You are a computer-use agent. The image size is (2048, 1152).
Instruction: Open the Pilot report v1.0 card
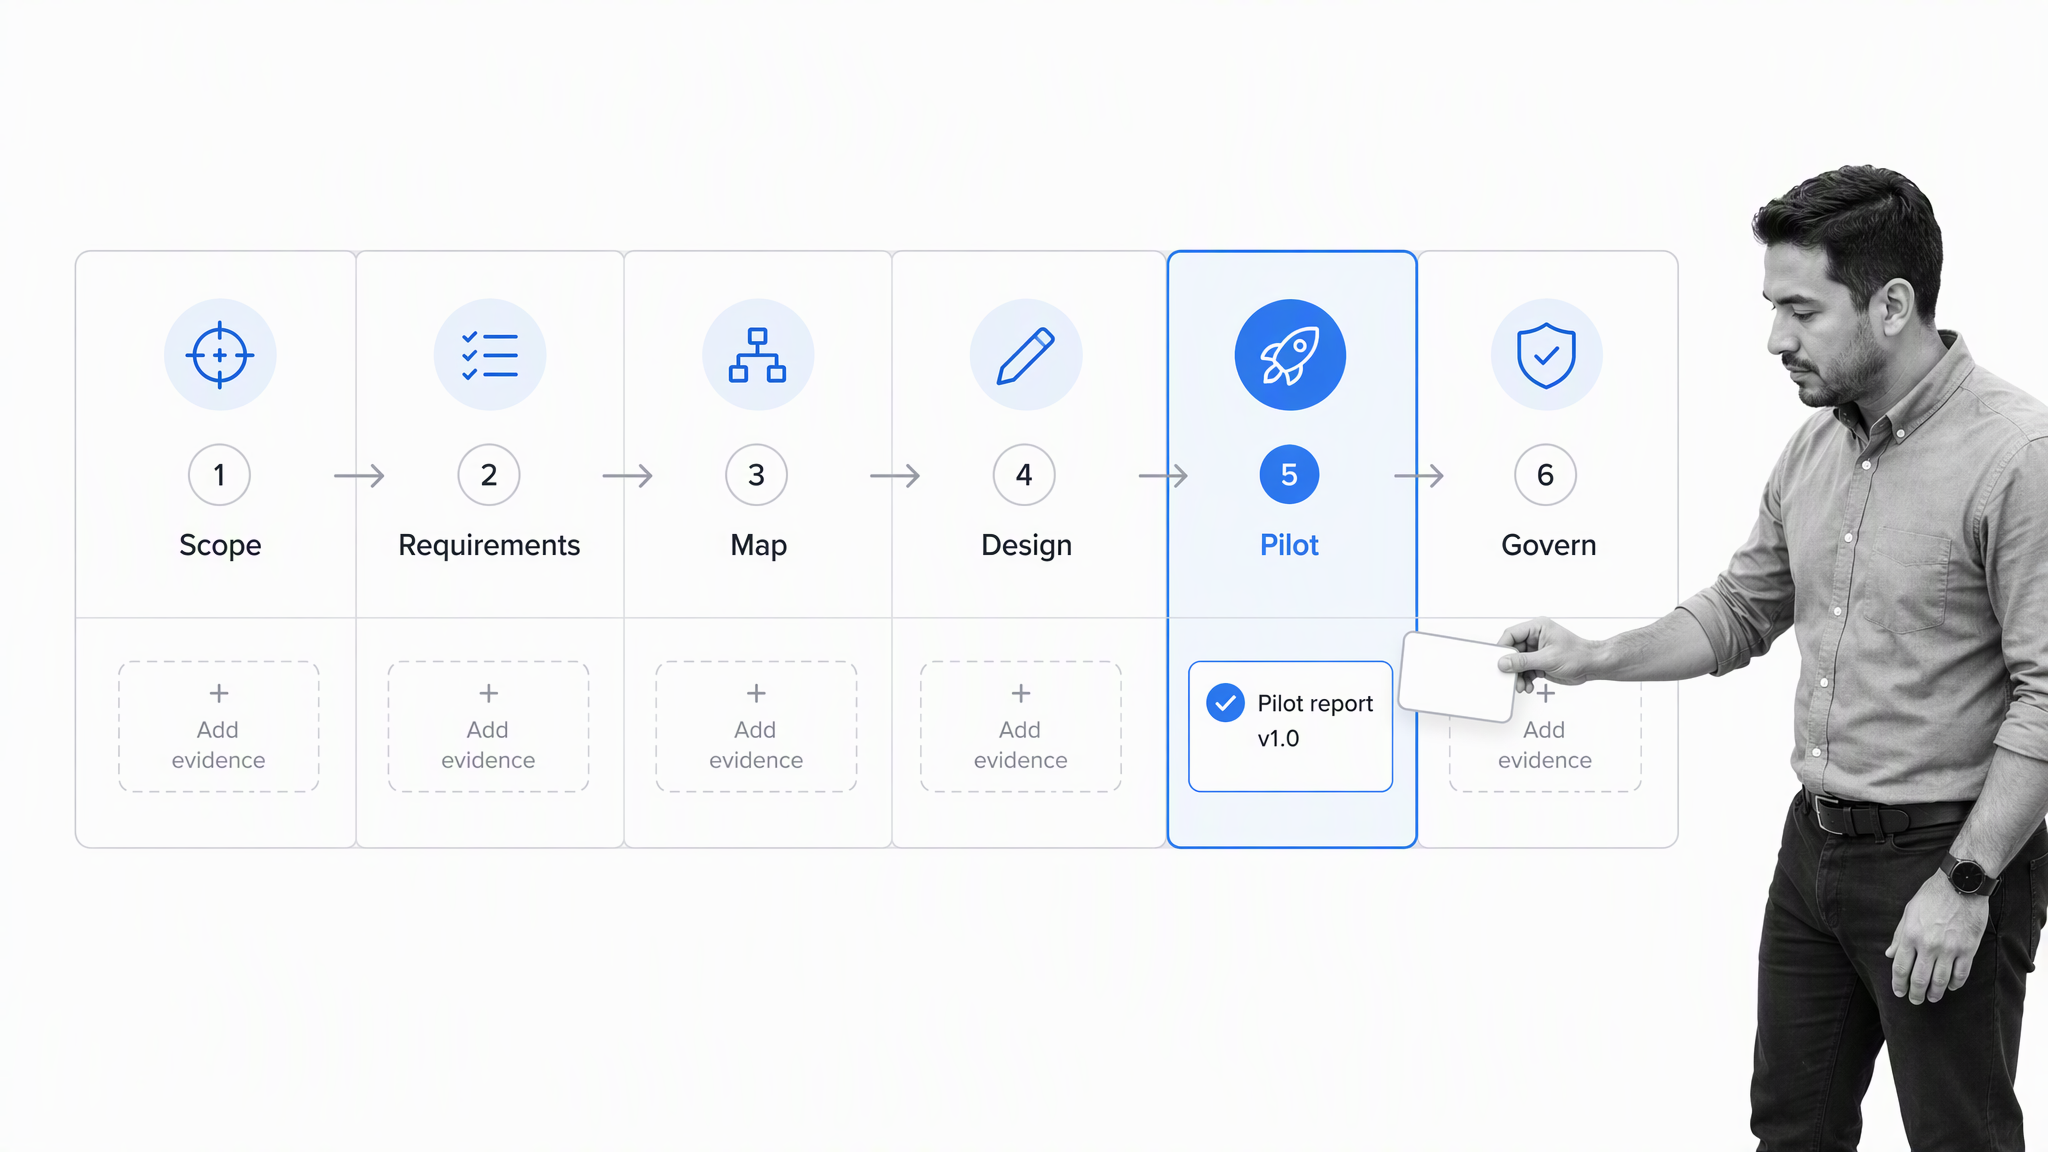click(1290, 727)
